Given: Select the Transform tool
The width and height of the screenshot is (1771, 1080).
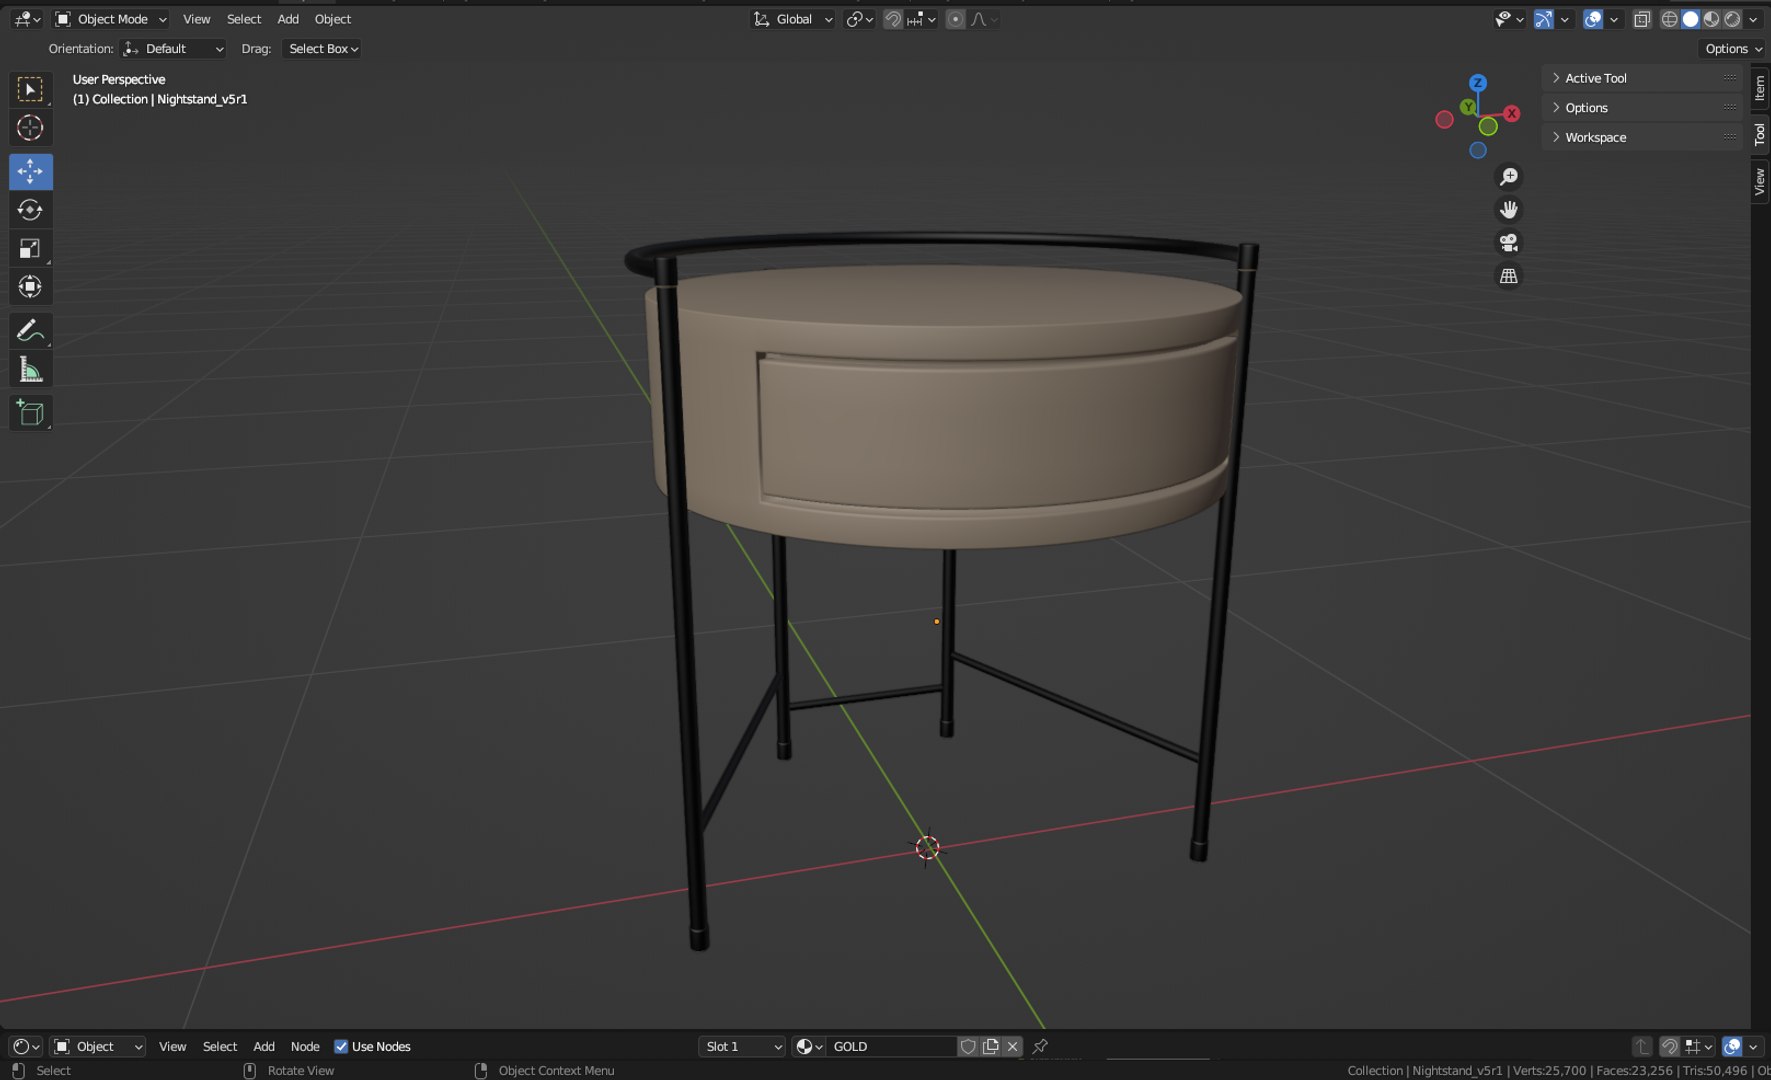Looking at the screenshot, I should 30,287.
